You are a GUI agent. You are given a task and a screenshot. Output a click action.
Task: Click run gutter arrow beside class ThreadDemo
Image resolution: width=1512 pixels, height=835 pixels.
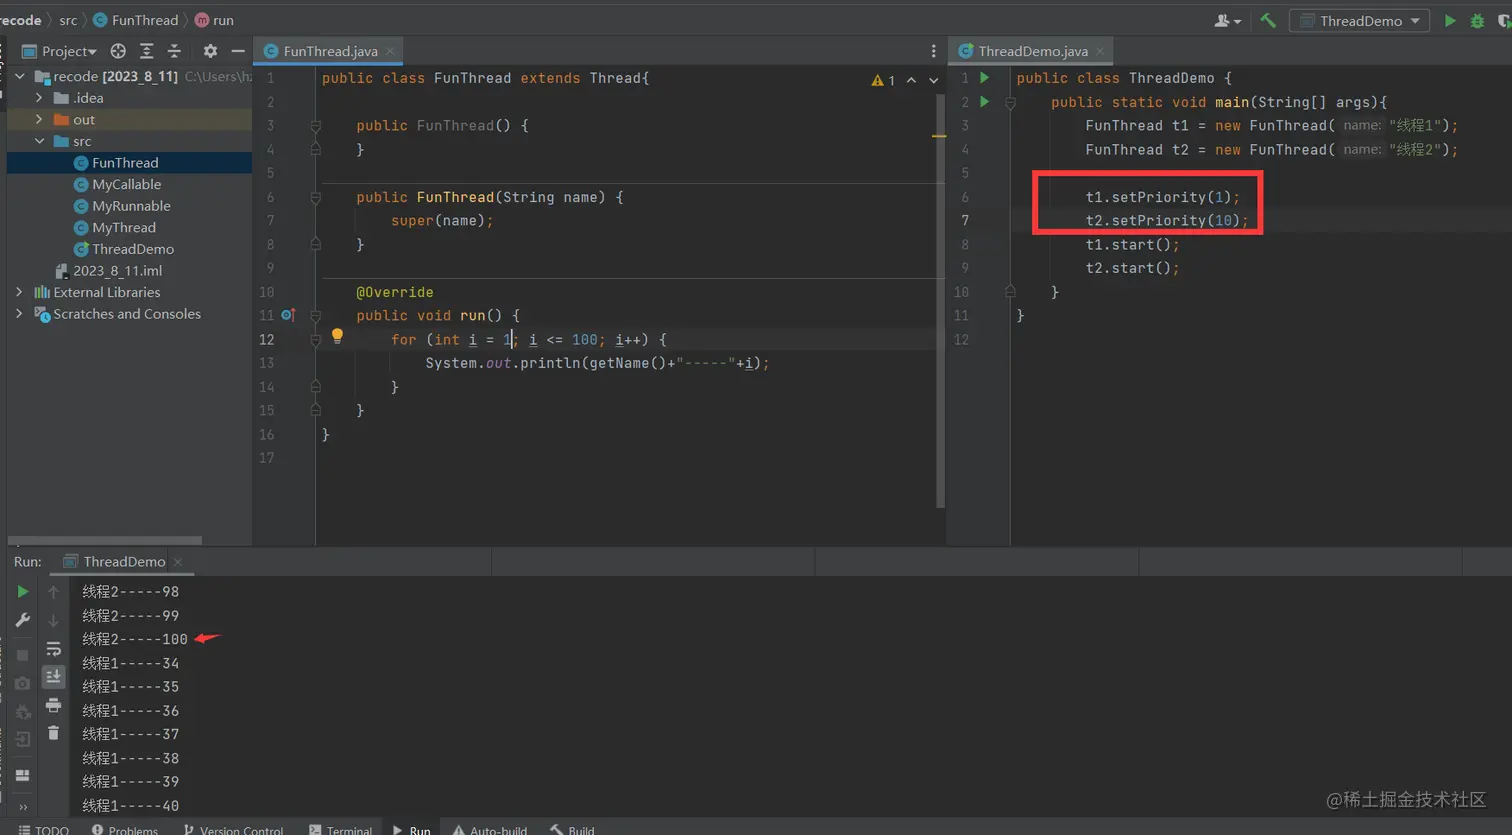point(985,78)
